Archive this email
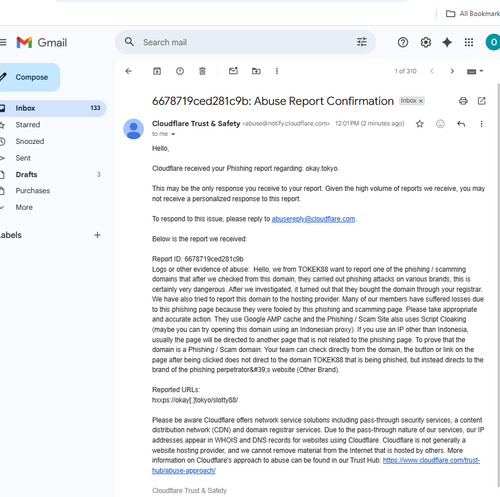This screenshot has width=500, height=497. [157, 71]
